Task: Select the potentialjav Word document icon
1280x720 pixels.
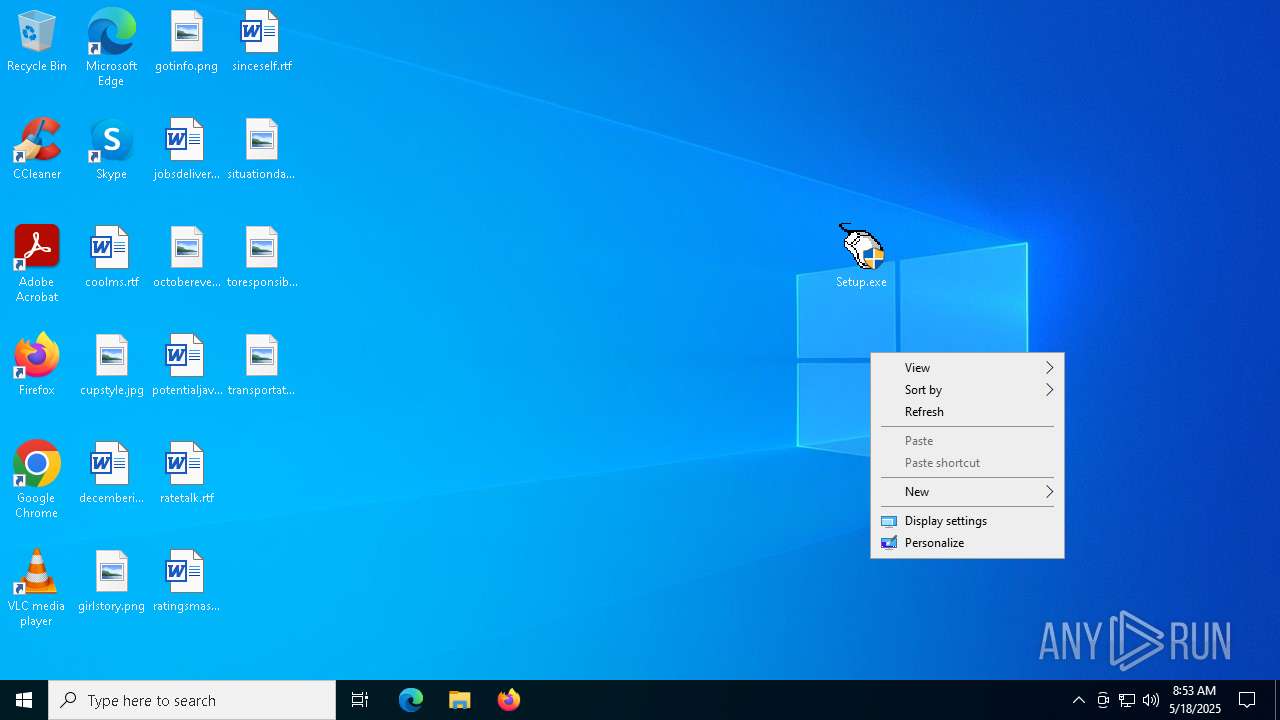Action: pyautogui.click(x=186, y=366)
